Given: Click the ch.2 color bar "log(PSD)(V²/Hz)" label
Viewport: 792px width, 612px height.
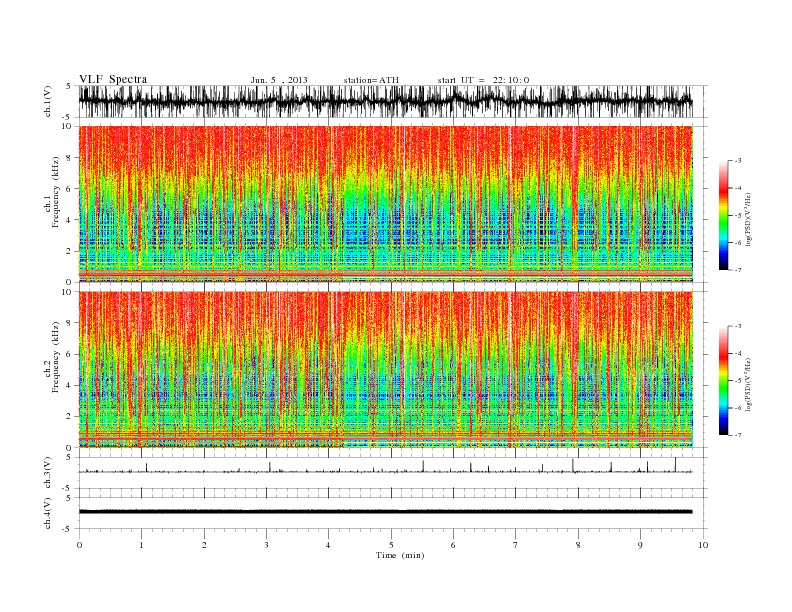Looking at the screenshot, I should pos(748,385).
